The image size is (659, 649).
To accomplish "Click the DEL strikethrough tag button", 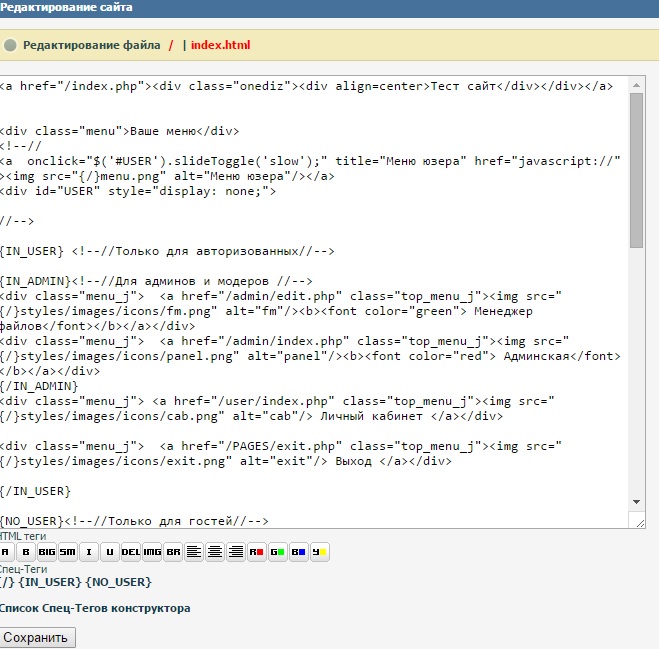I will click(131, 552).
